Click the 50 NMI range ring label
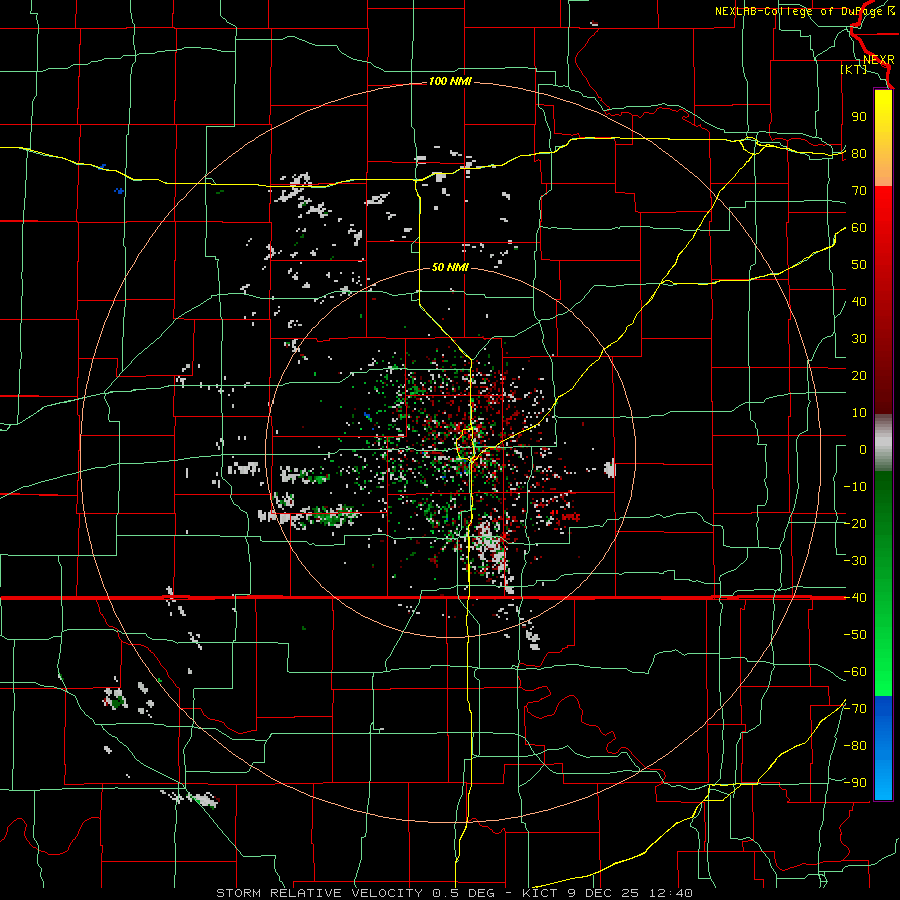This screenshot has width=900, height=900. [x=450, y=267]
